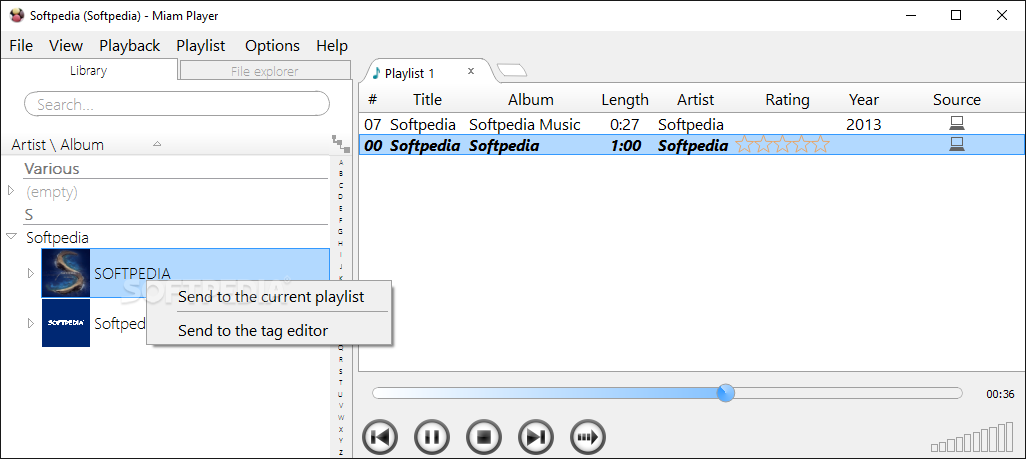Click the computer source icon for track 07
The height and width of the screenshot is (459, 1026).
[957, 123]
